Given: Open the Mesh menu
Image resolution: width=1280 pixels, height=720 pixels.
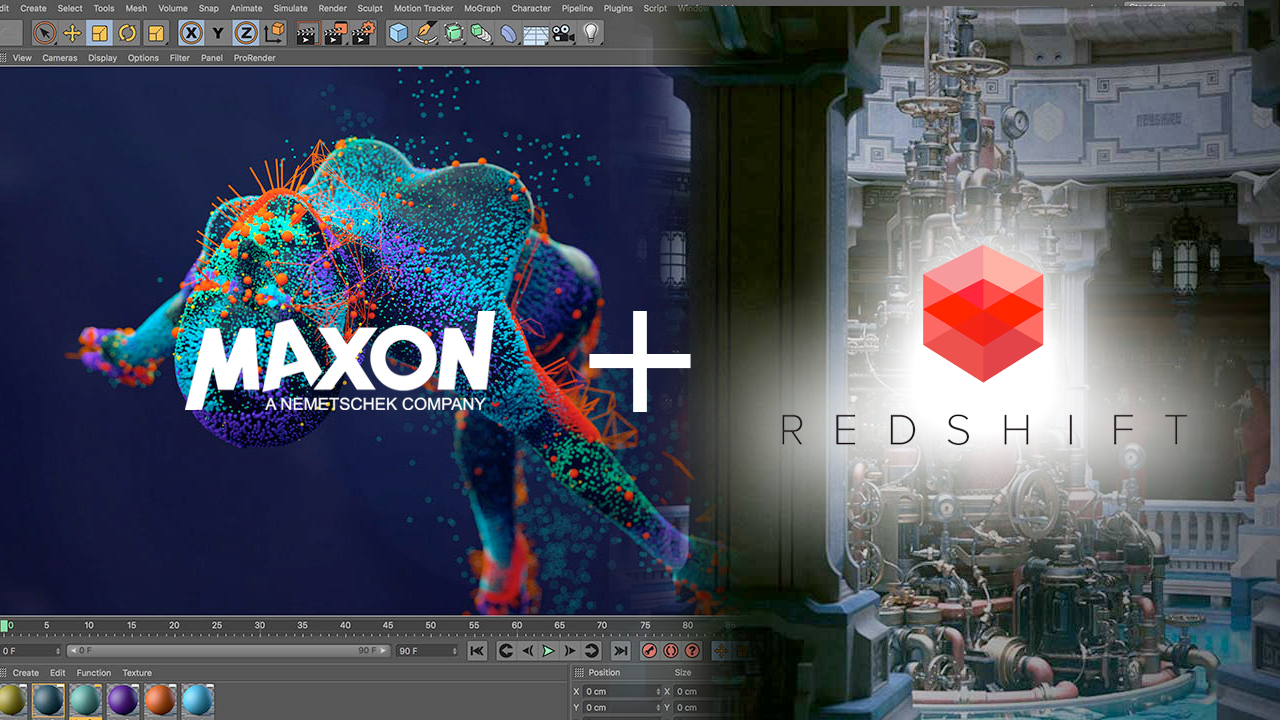Looking at the screenshot, I should point(136,8).
